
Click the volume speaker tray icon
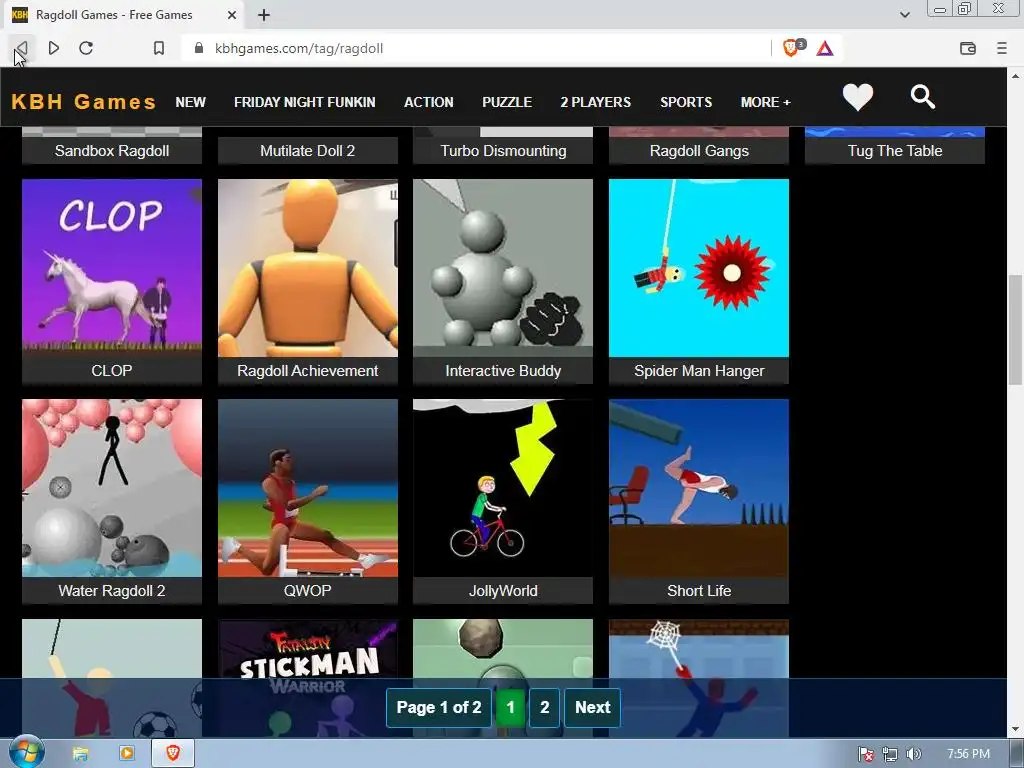[914, 754]
